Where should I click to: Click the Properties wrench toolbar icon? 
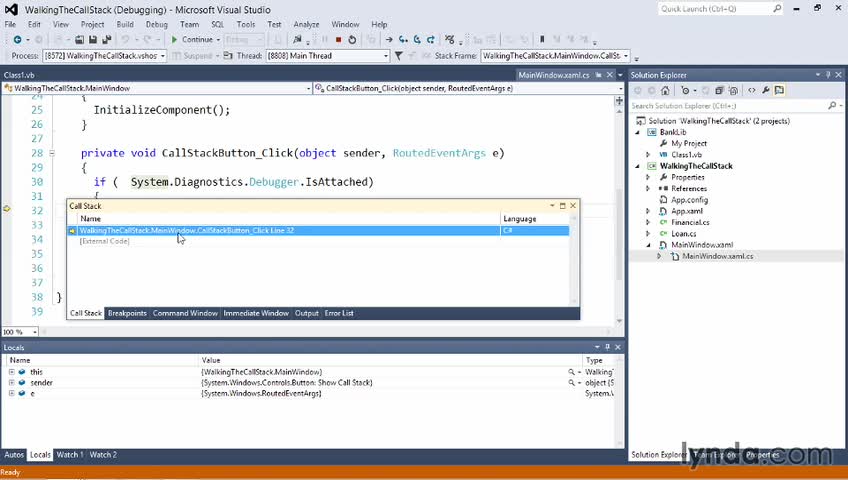(766, 90)
